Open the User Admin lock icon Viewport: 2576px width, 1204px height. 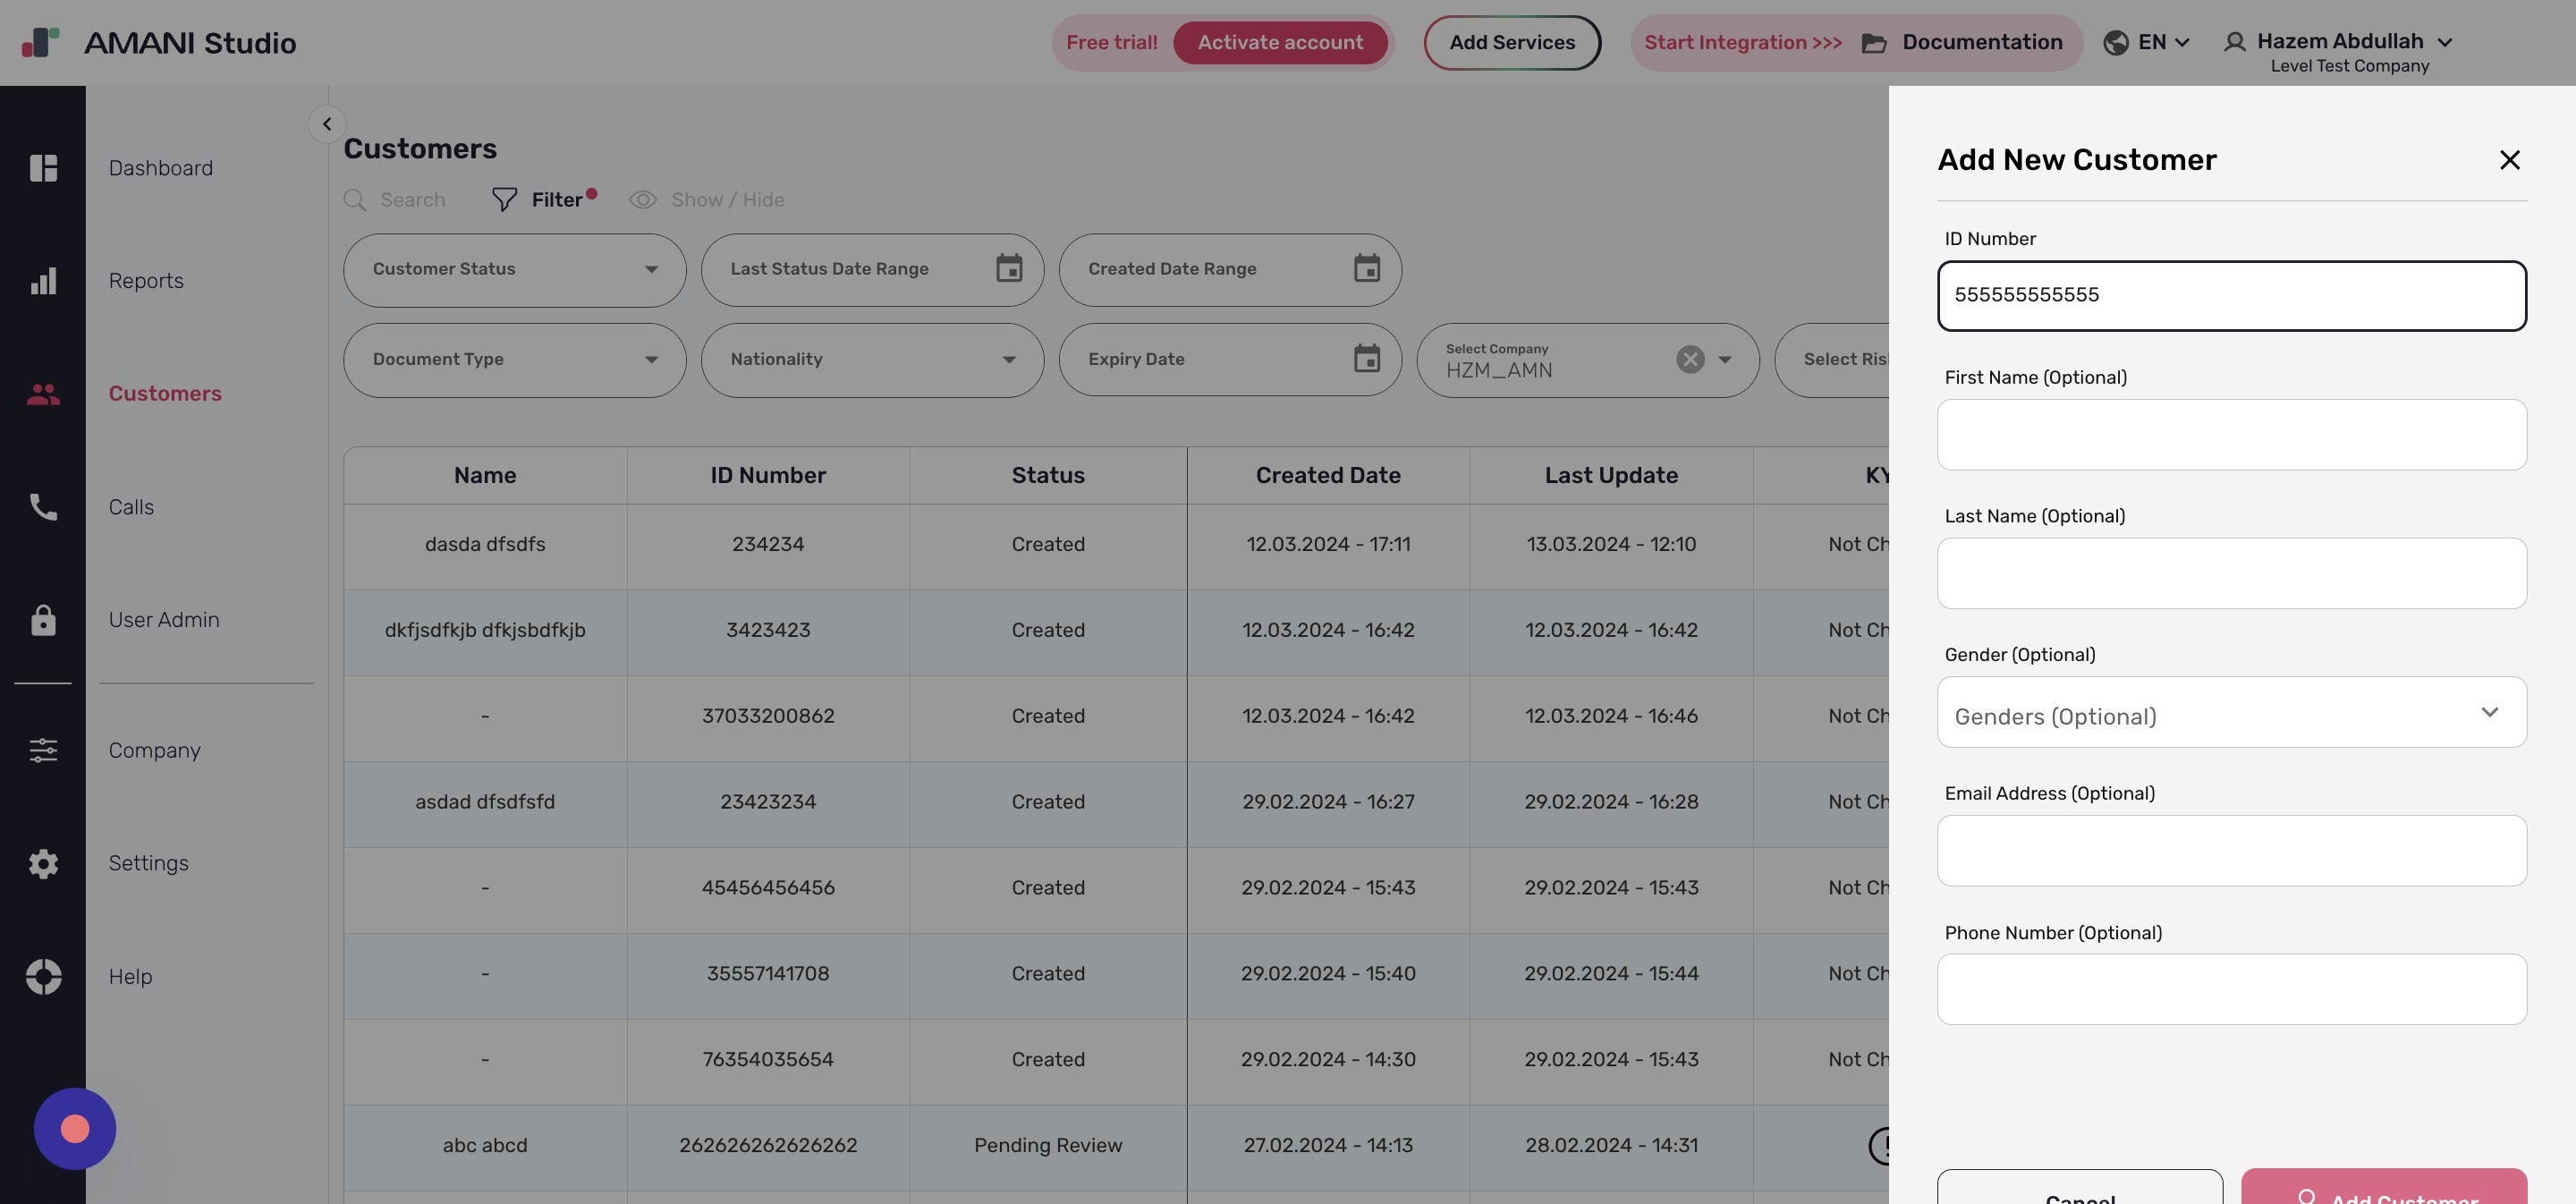(44, 620)
